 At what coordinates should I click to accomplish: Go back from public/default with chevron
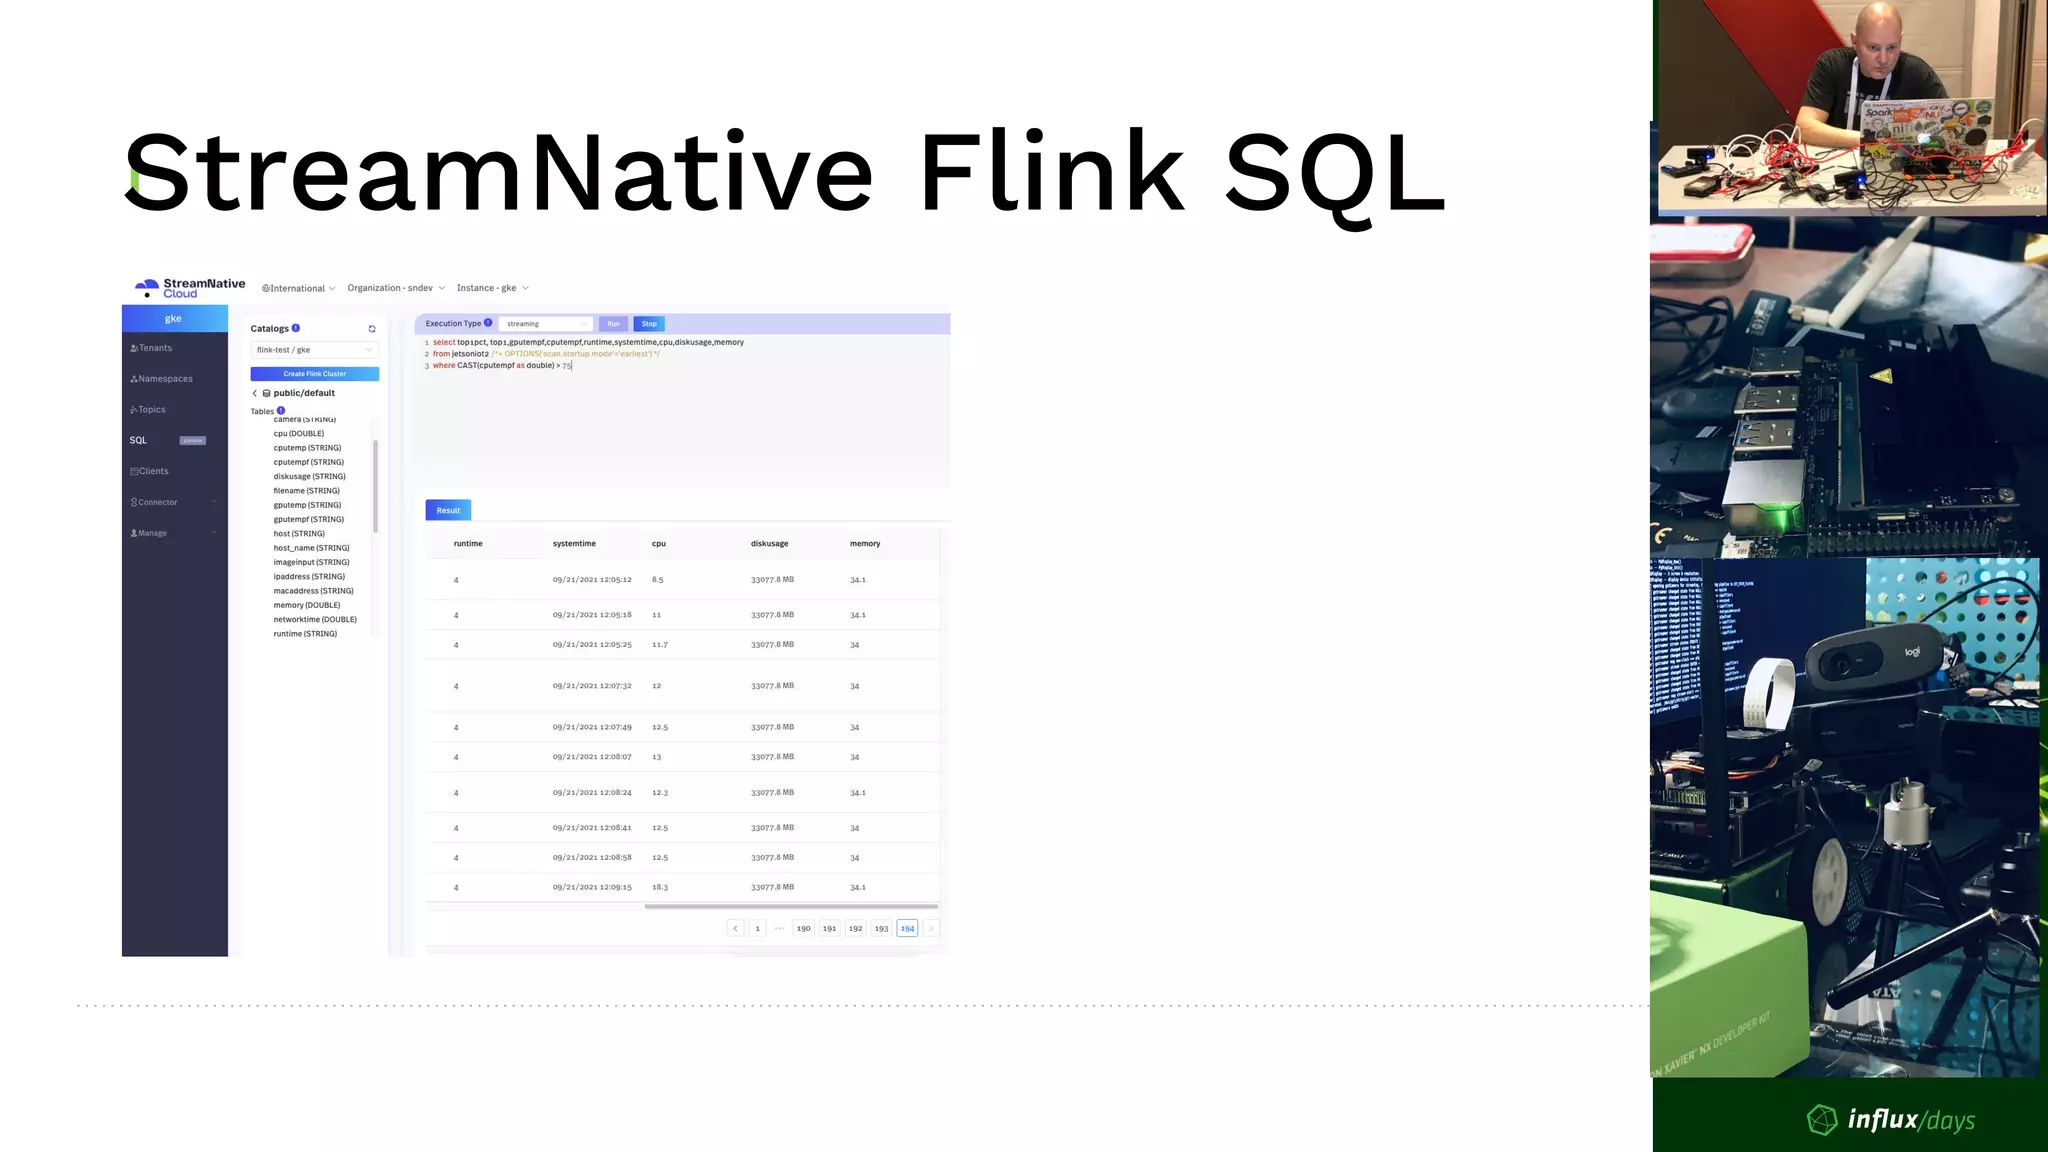(255, 393)
